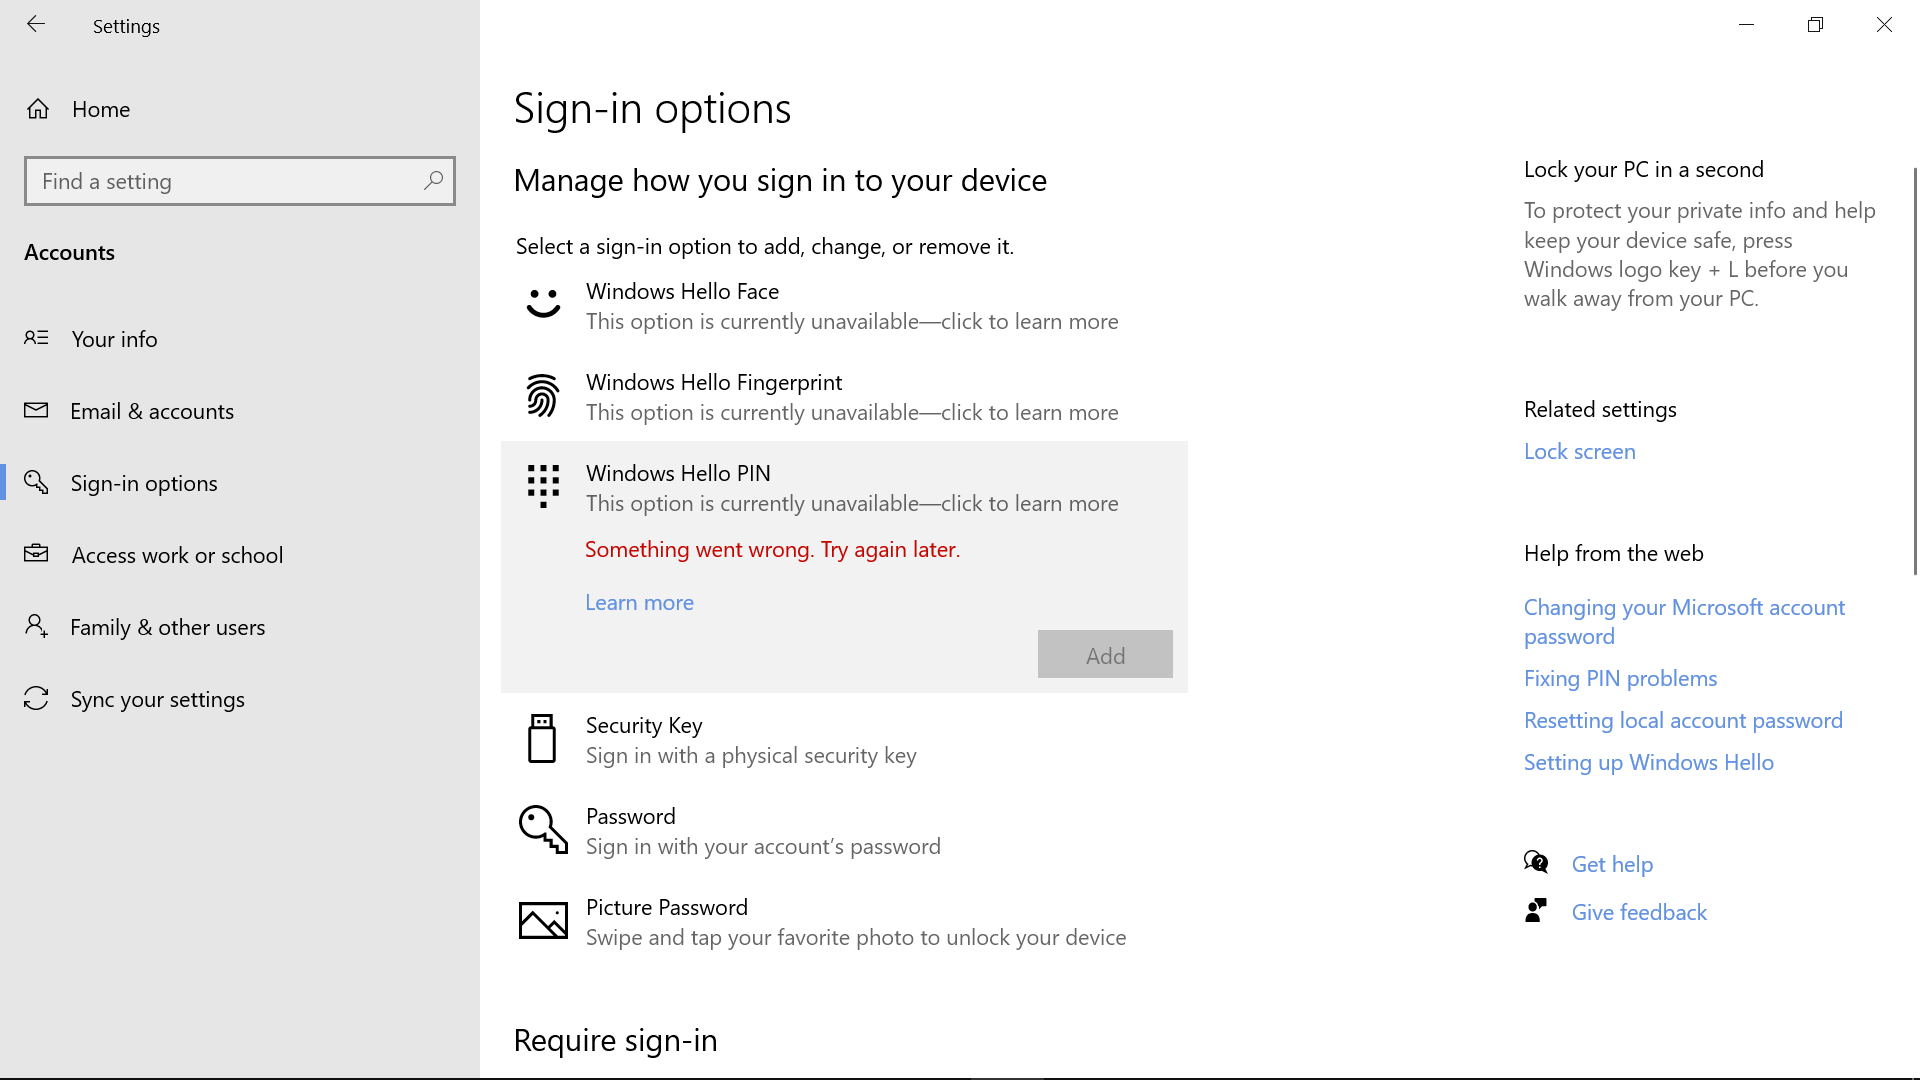Open Resetting local account password link
The image size is (1920, 1080).
point(1683,720)
